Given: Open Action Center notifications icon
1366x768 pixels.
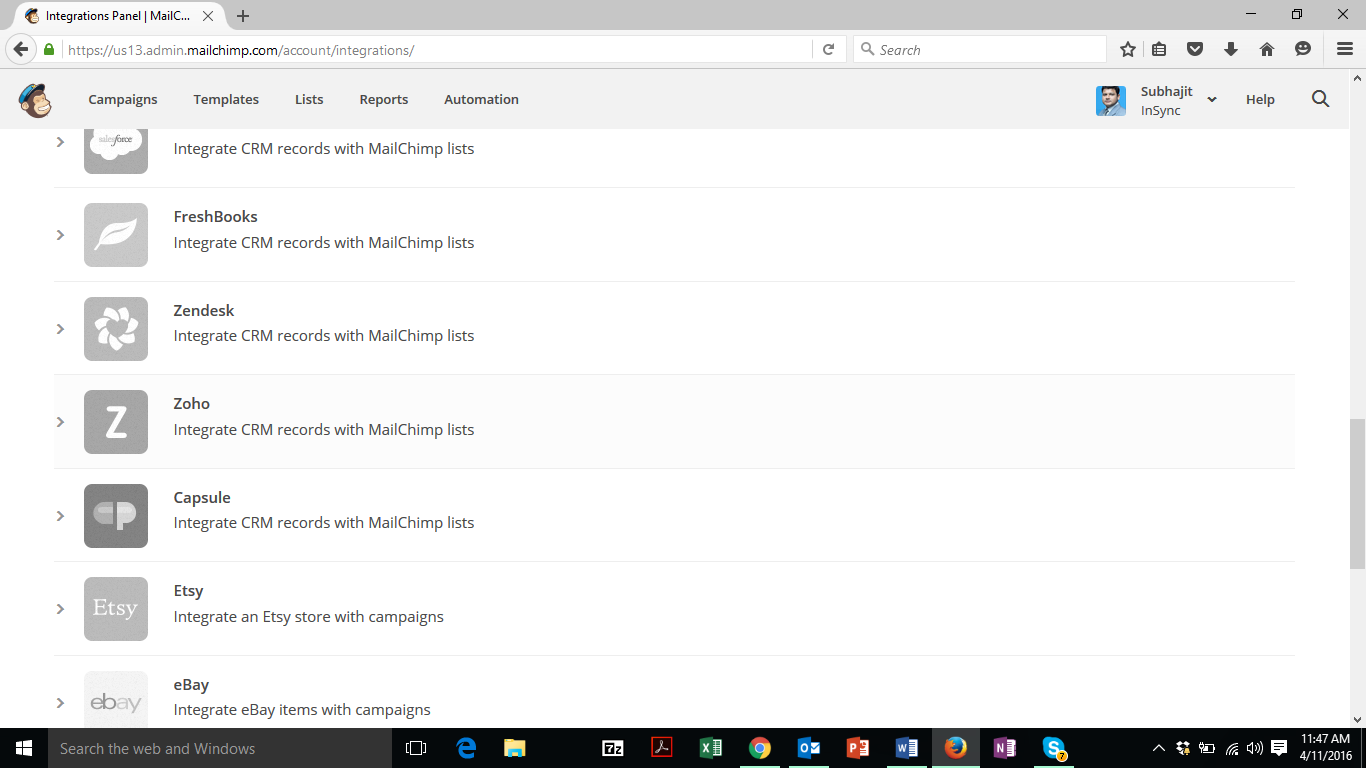Looking at the screenshot, I should (x=1279, y=748).
